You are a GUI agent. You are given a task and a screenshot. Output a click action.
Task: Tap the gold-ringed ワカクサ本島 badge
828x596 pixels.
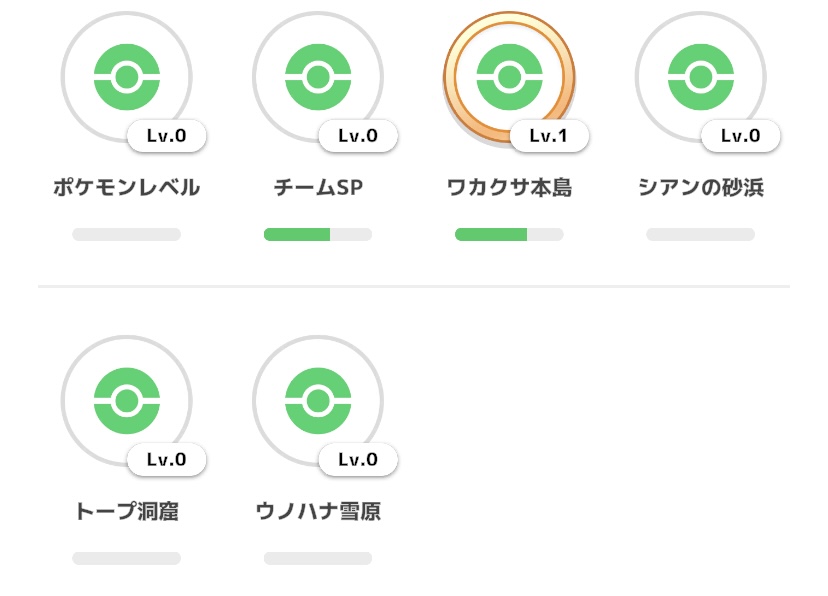click(x=509, y=77)
